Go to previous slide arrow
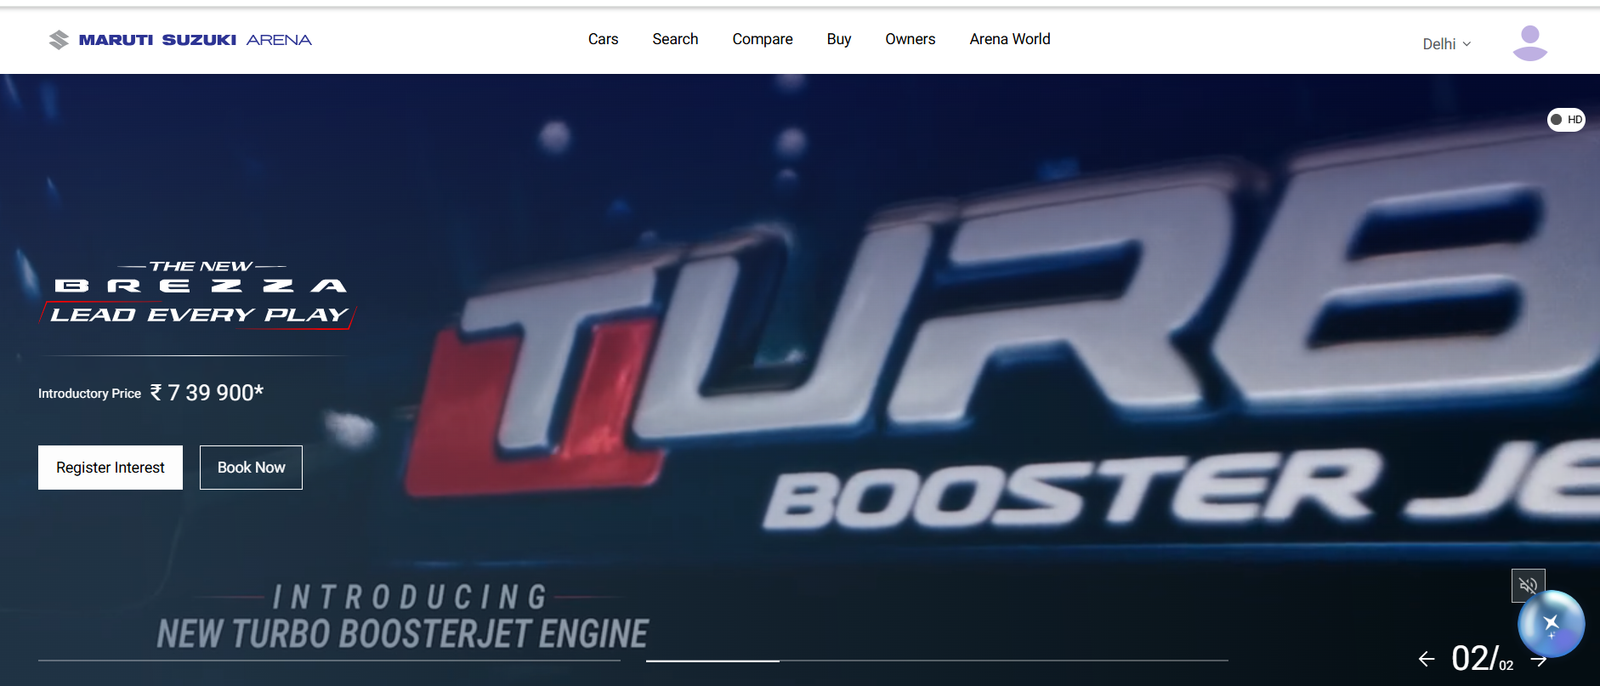The width and height of the screenshot is (1600, 686). tap(1427, 659)
